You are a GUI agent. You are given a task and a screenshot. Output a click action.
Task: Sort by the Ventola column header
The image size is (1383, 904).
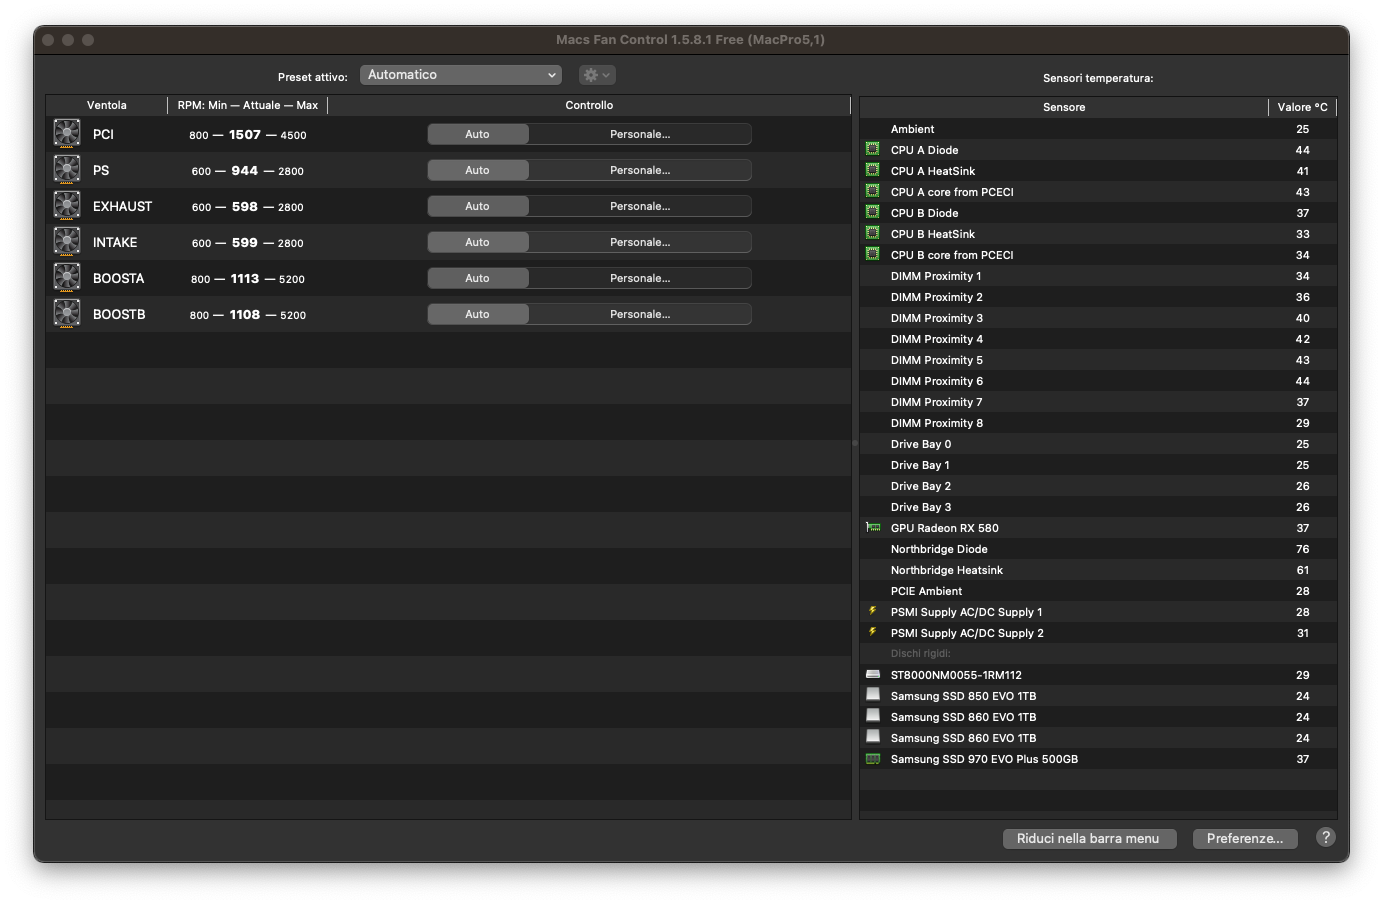pyautogui.click(x=107, y=105)
